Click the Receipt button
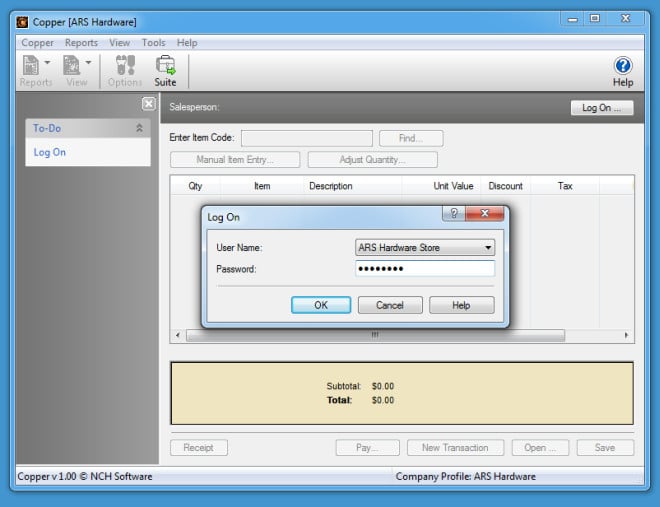660x507 pixels. 199,448
